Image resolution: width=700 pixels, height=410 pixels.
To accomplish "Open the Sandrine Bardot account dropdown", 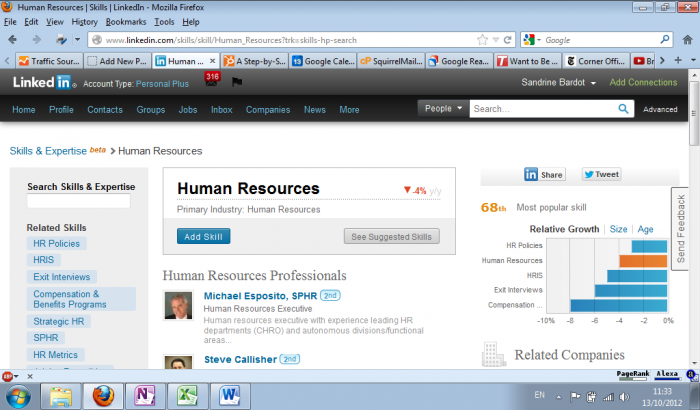I will [558, 83].
